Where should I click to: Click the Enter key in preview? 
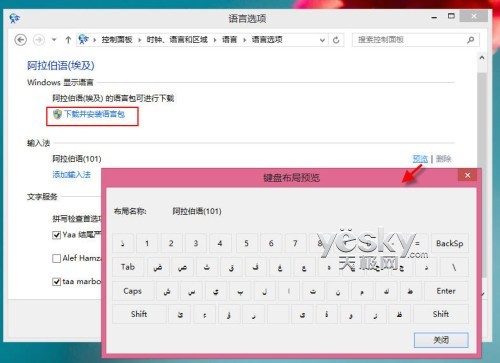[x=446, y=291]
